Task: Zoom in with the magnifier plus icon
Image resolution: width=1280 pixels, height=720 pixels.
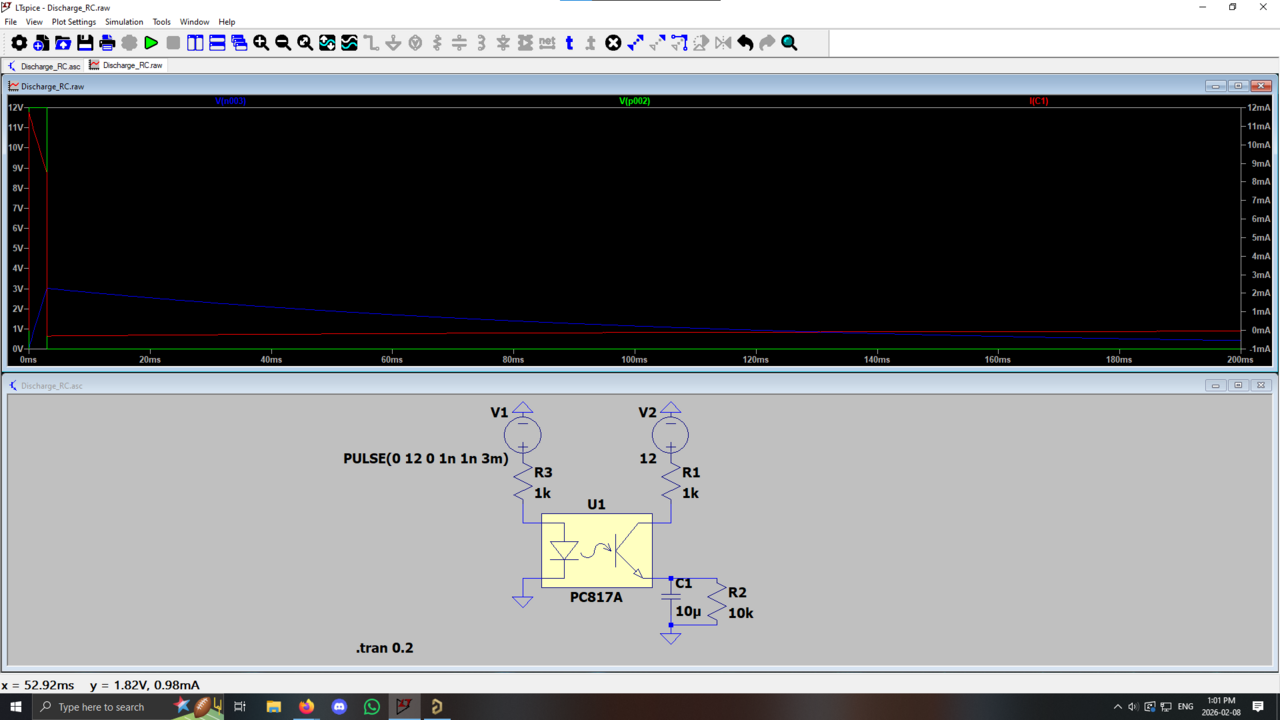Action: 261,43
